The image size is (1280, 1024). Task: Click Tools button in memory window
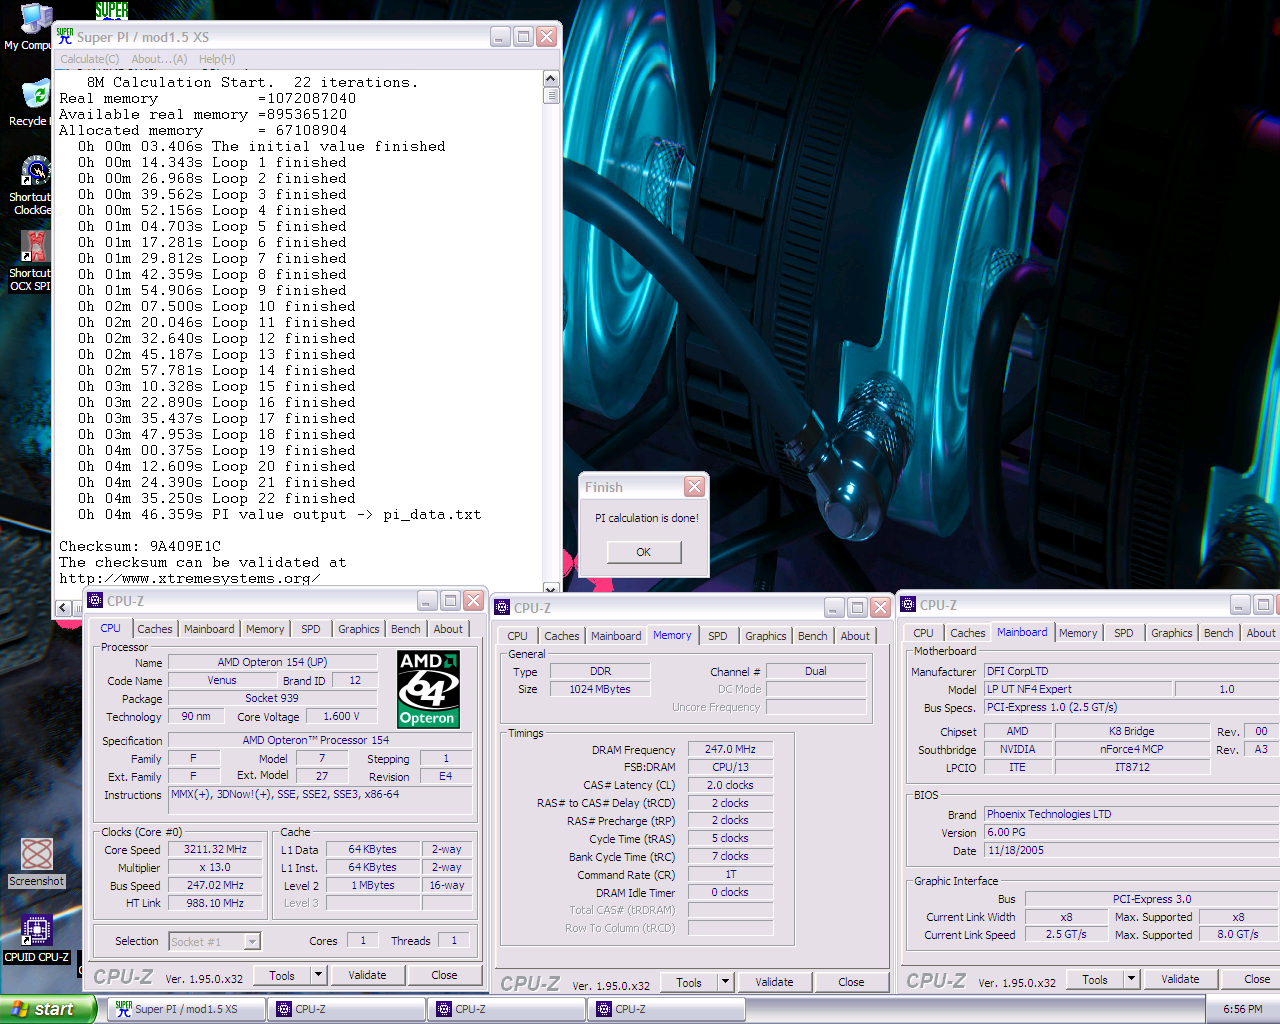689,982
